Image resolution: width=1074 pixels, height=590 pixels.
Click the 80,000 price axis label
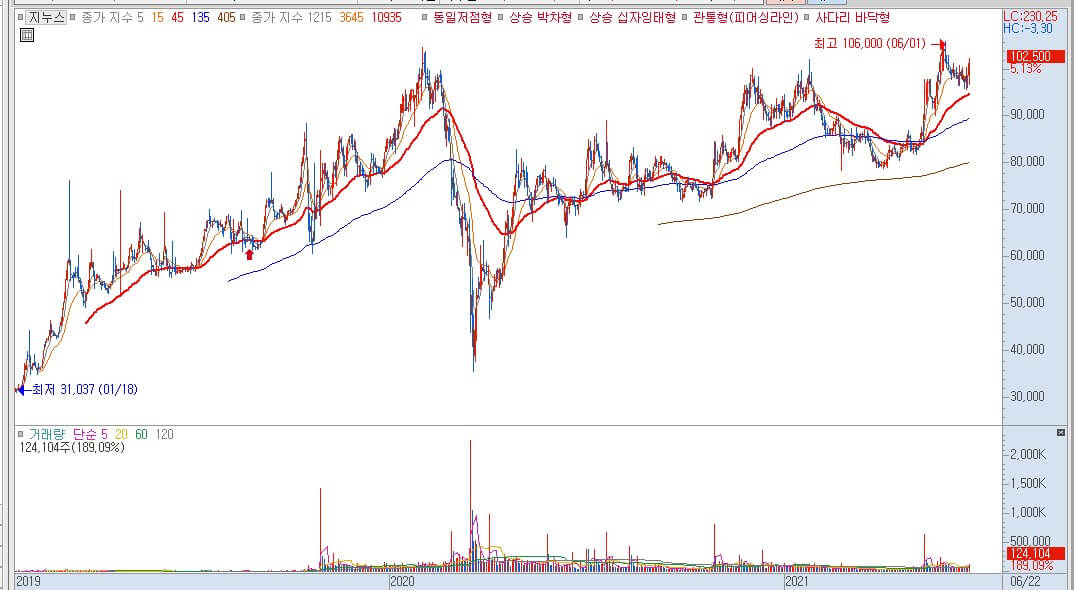pos(1027,162)
